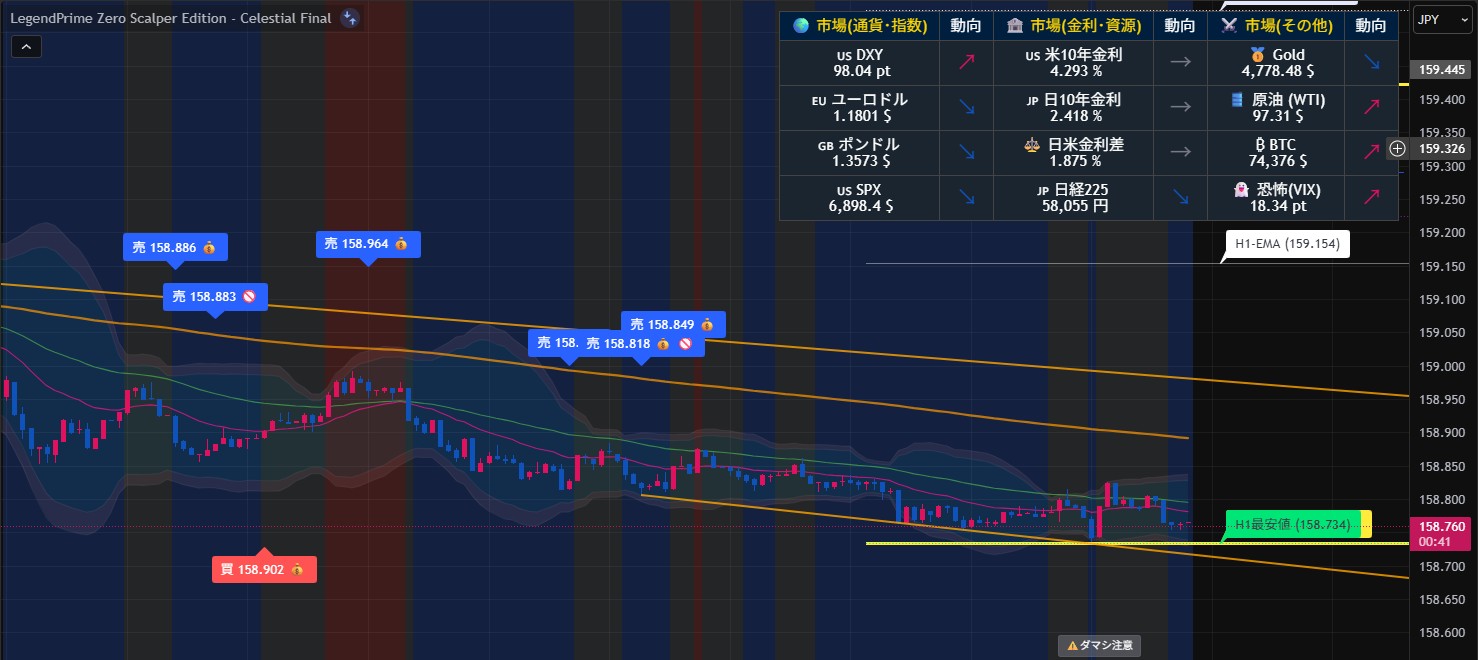Click the DXY upward trend arrow
The image size is (1478, 660).
click(966, 63)
